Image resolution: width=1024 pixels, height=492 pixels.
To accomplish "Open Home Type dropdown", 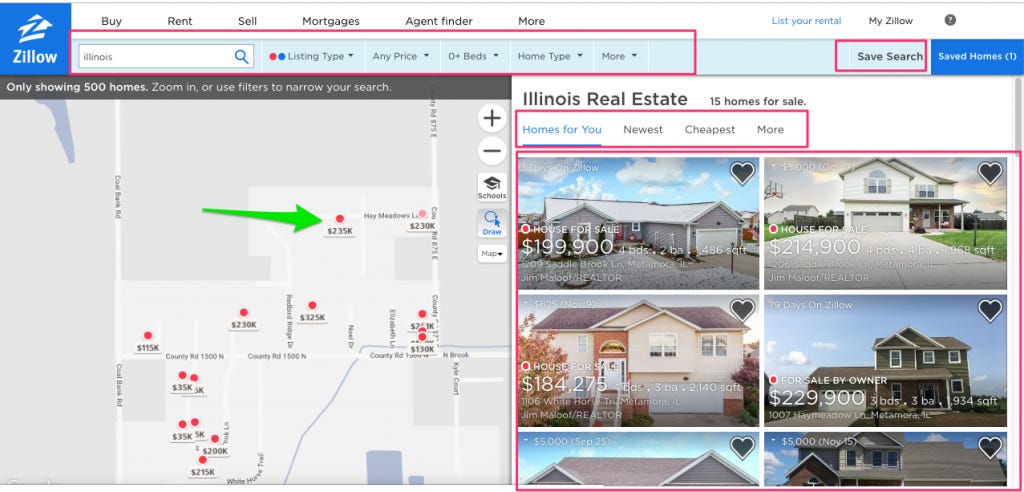I will (550, 57).
